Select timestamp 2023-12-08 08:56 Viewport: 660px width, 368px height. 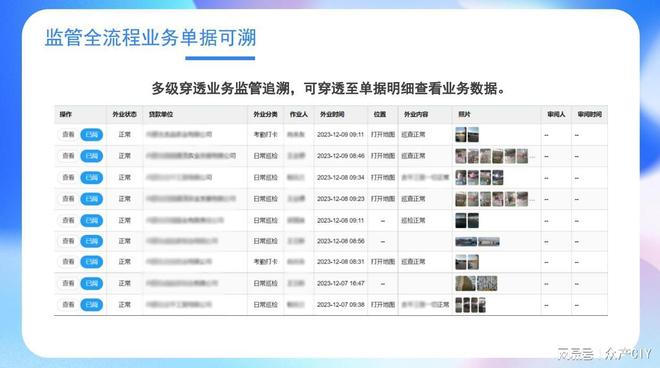pyautogui.click(x=341, y=241)
